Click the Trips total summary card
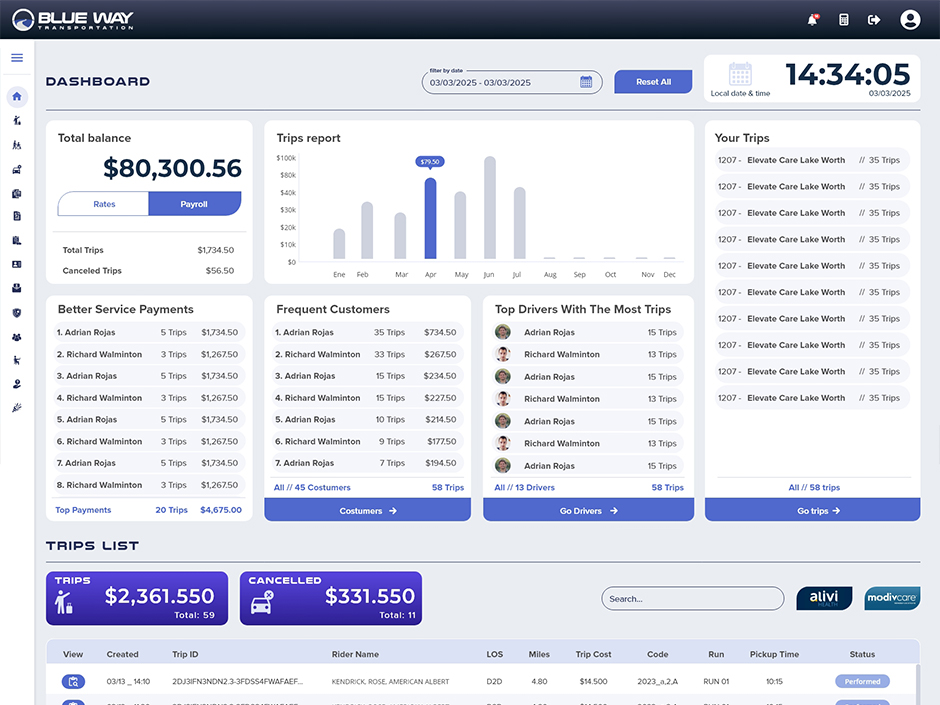Image resolution: width=940 pixels, height=705 pixels. coord(137,598)
